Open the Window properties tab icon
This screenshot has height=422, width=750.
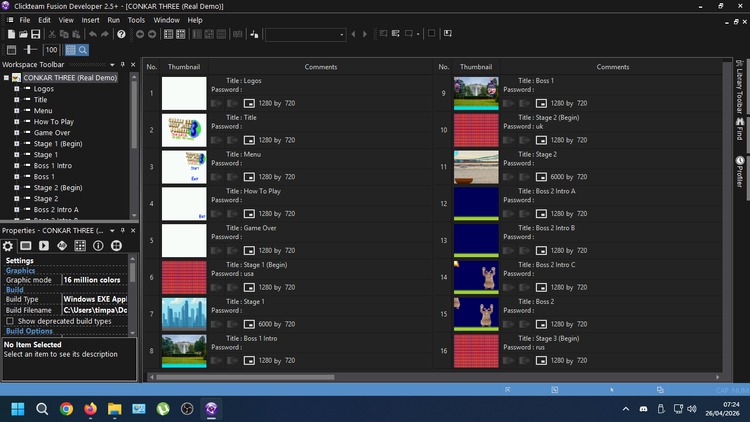pyautogui.click(x=26, y=245)
